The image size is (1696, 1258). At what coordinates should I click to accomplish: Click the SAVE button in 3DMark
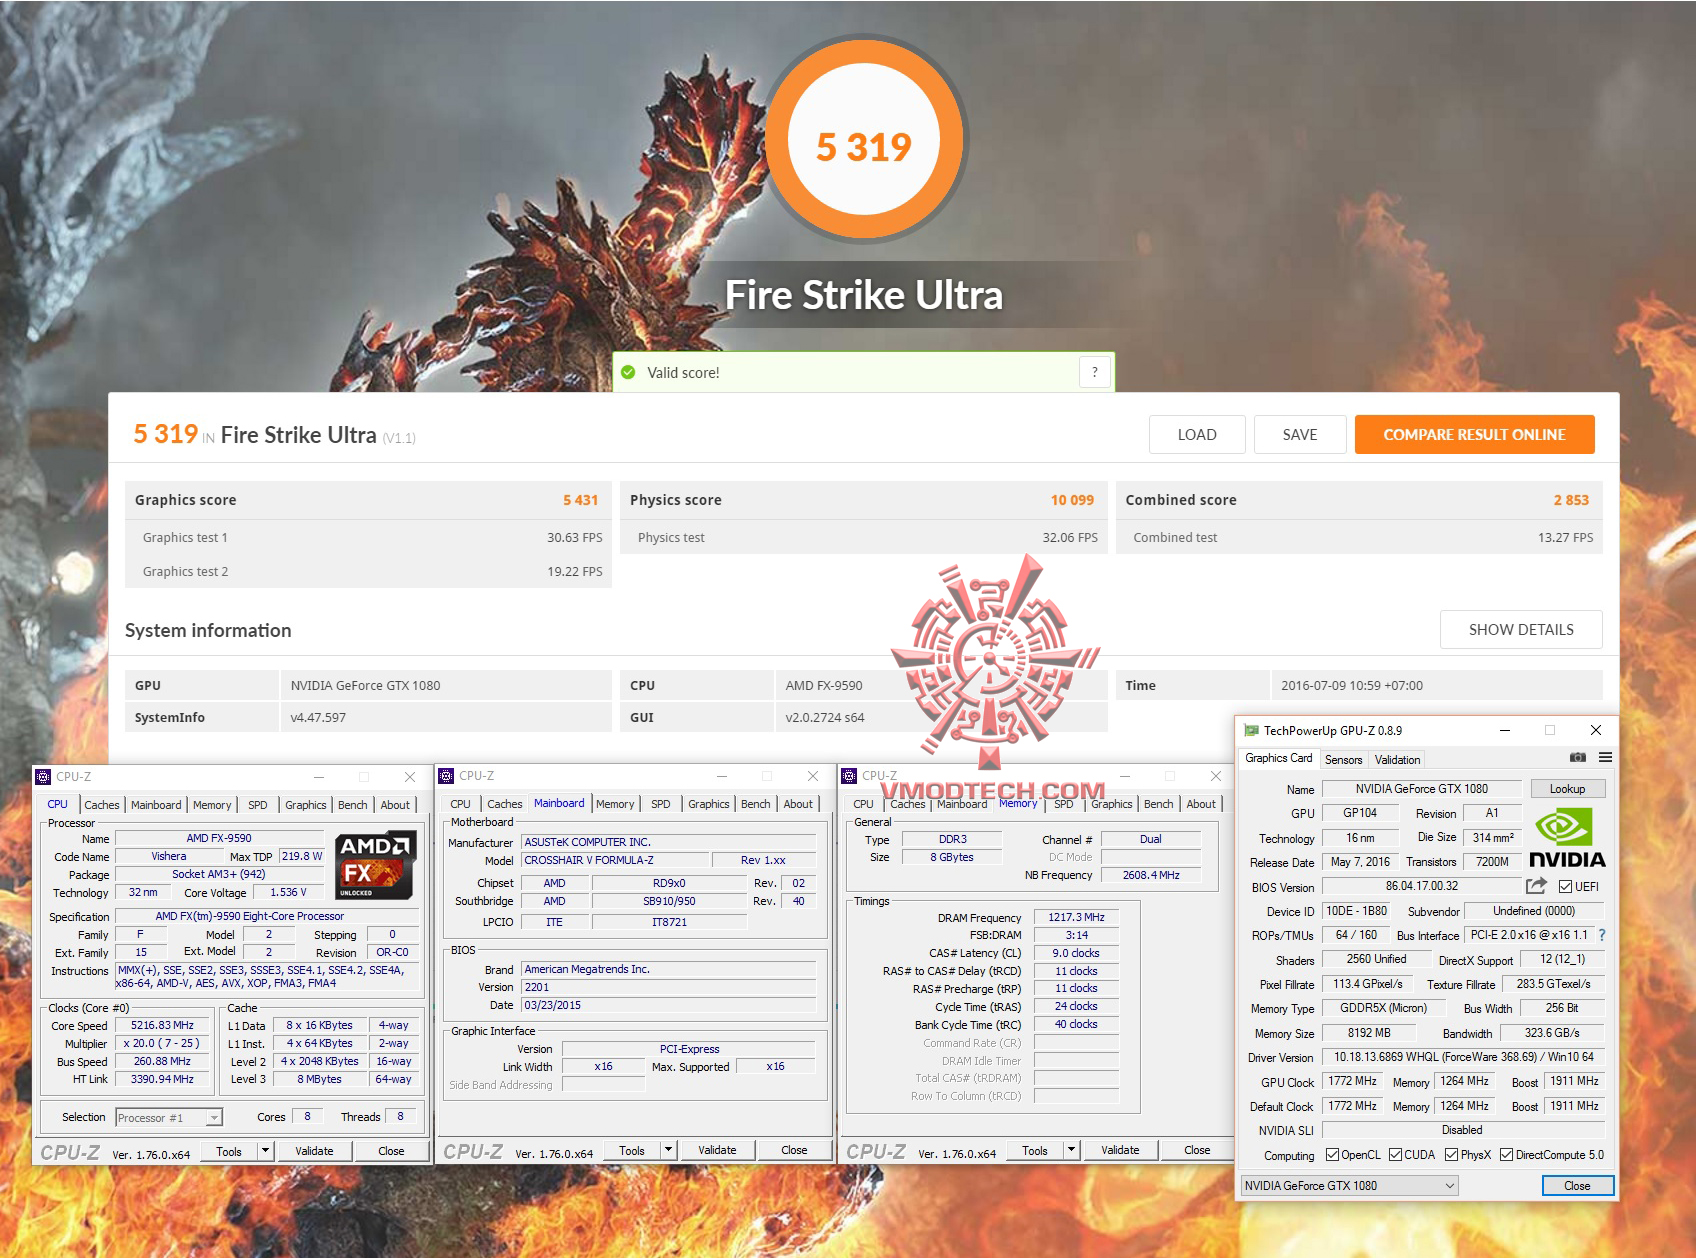(x=1300, y=435)
